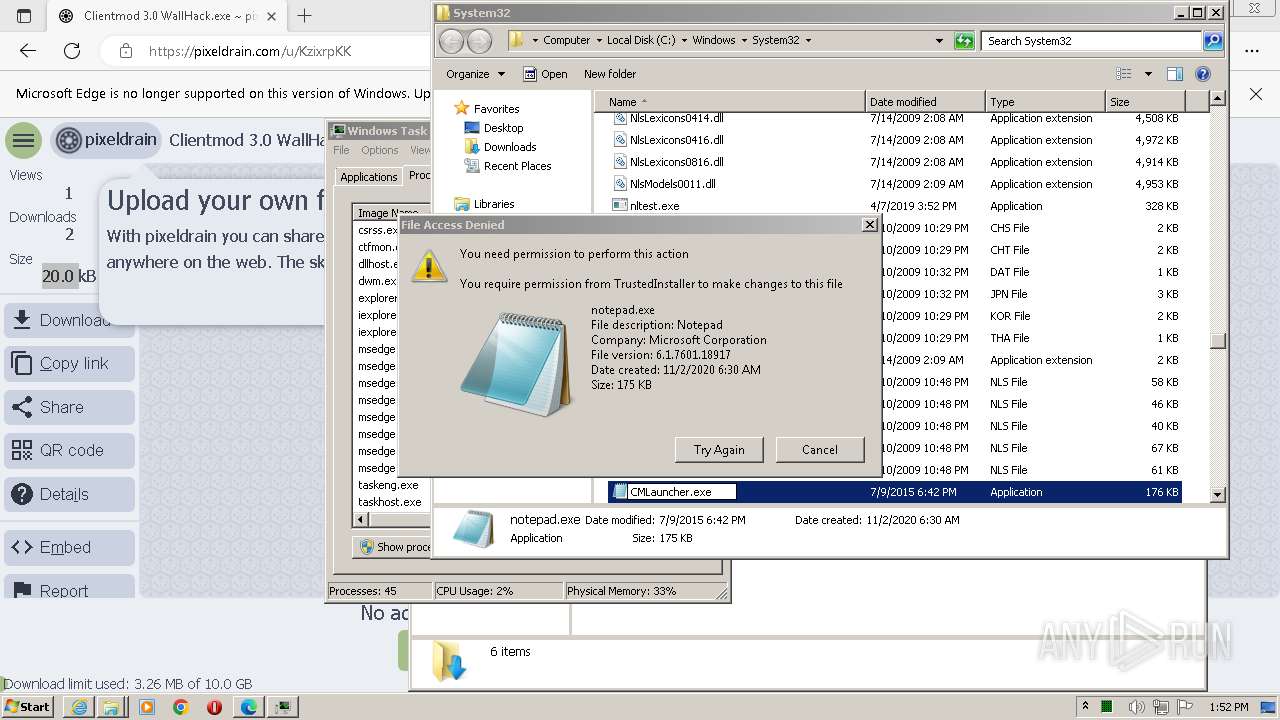Image resolution: width=1280 pixels, height=720 pixels.
Task: Expand the Local Disk (C:) breadcrumb arrow
Action: tap(684, 41)
